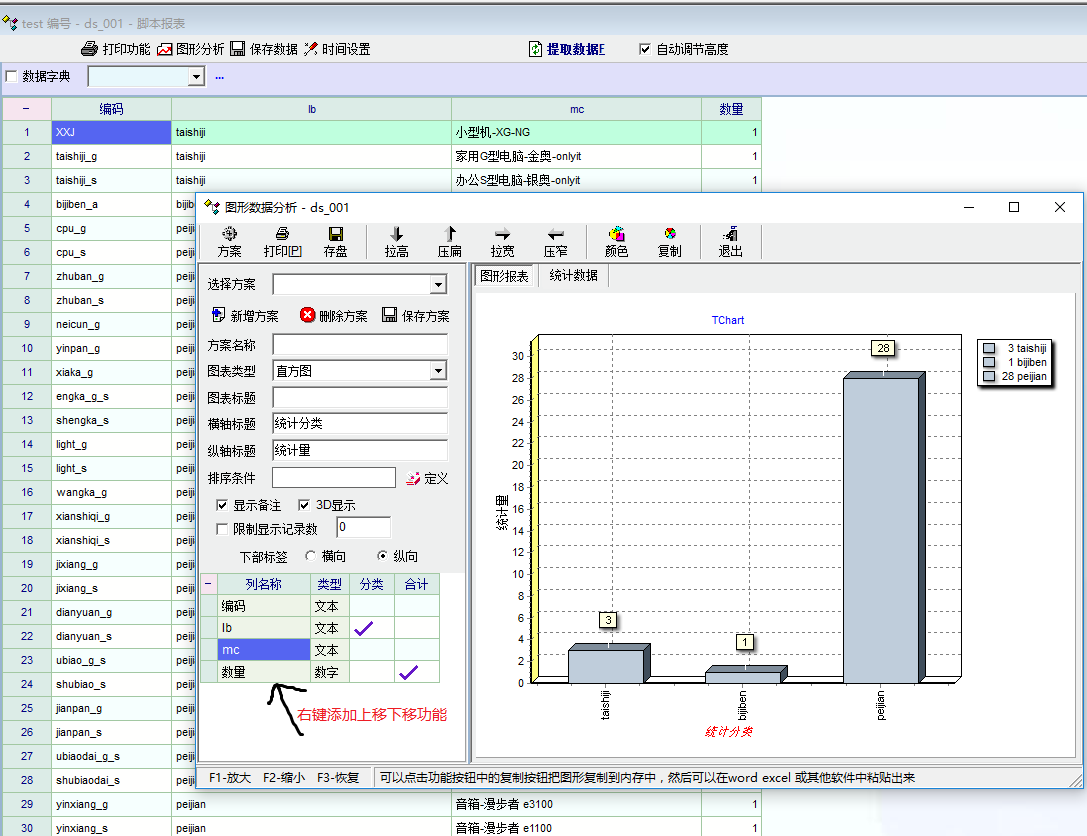Click the 新增方案 button
Image resolution: width=1087 pixels, height=836 pixels.
click(x=245, y=316)
